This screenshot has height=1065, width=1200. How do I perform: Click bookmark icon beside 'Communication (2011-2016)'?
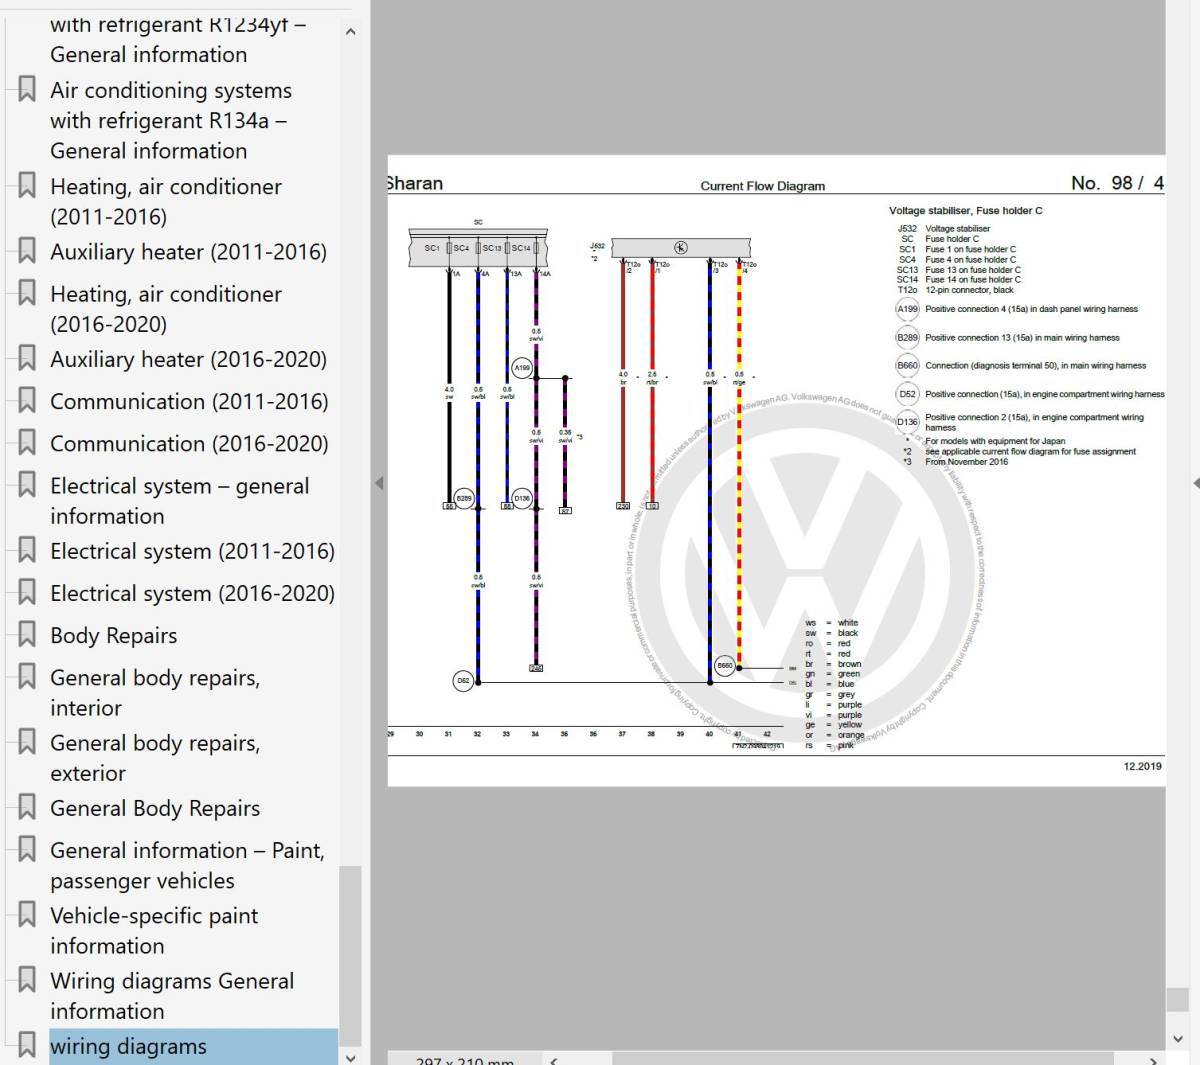tap(27, 400)
